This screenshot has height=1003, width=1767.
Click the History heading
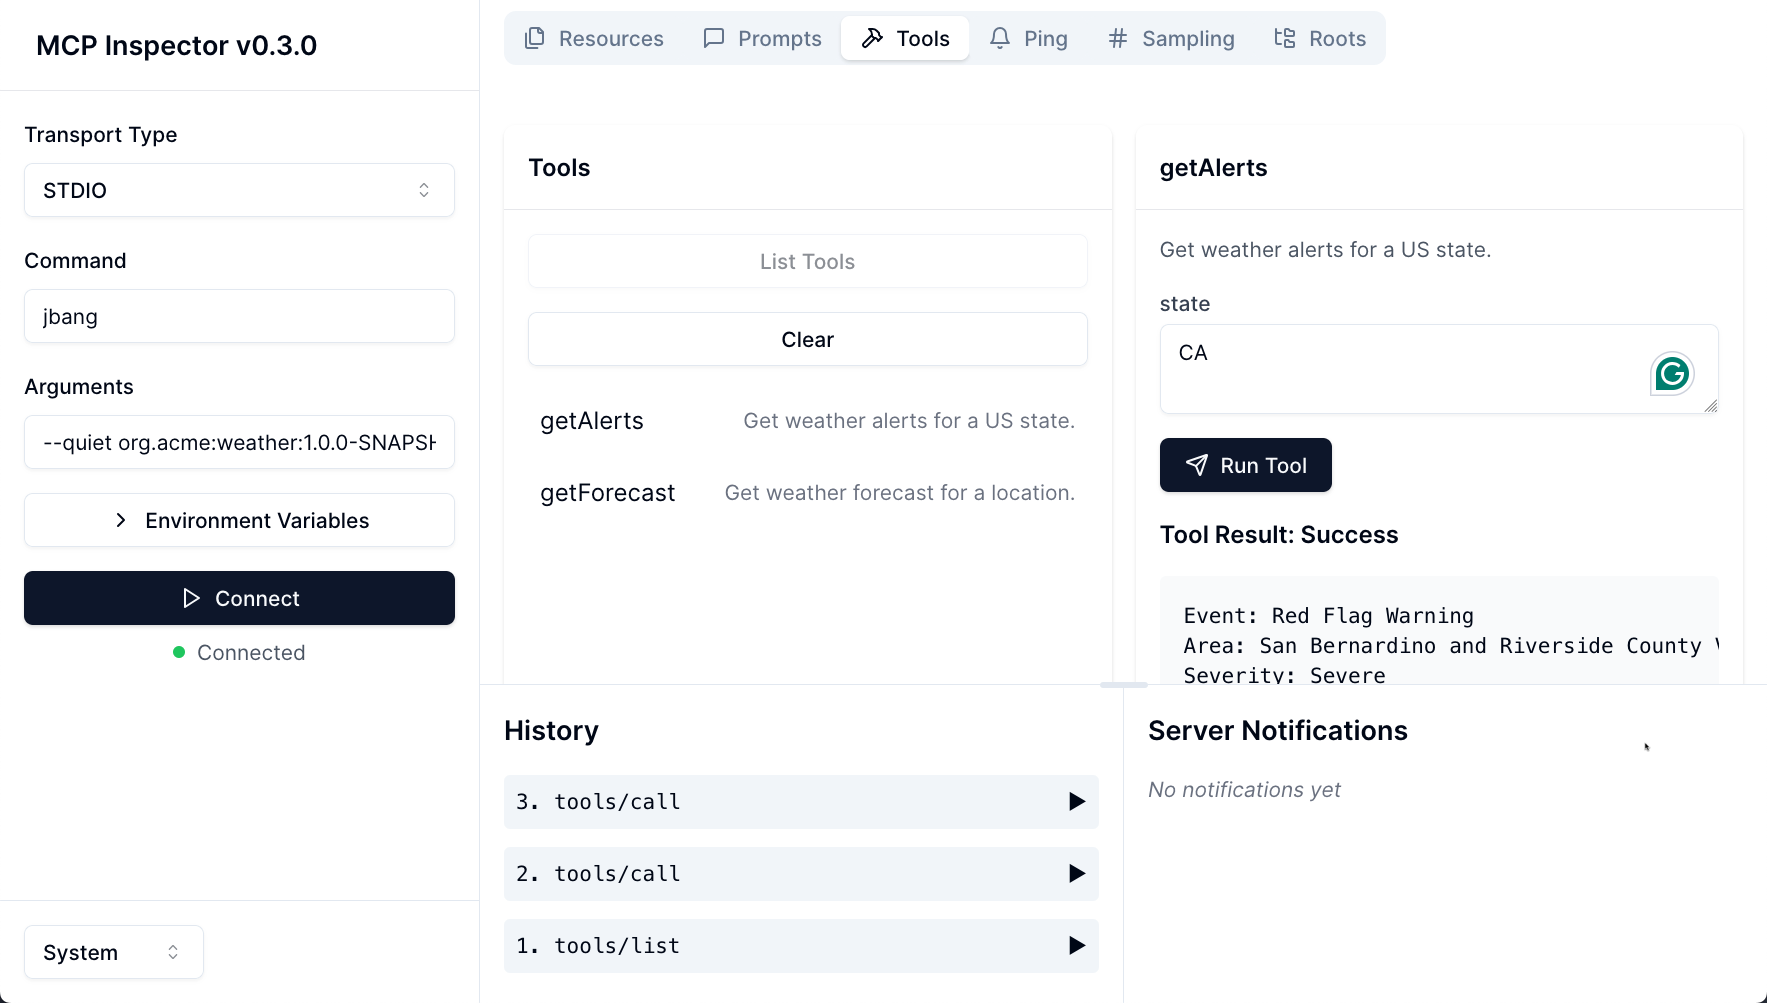(551, 731)
